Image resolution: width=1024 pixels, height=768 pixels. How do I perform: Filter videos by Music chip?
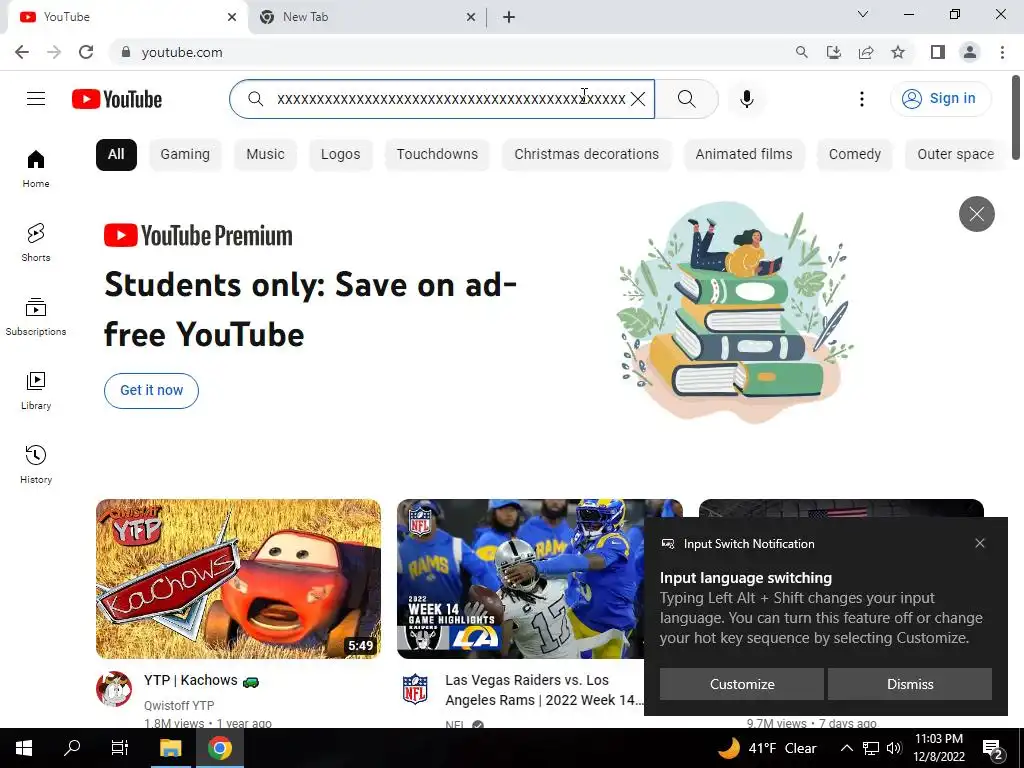point(265,155)
